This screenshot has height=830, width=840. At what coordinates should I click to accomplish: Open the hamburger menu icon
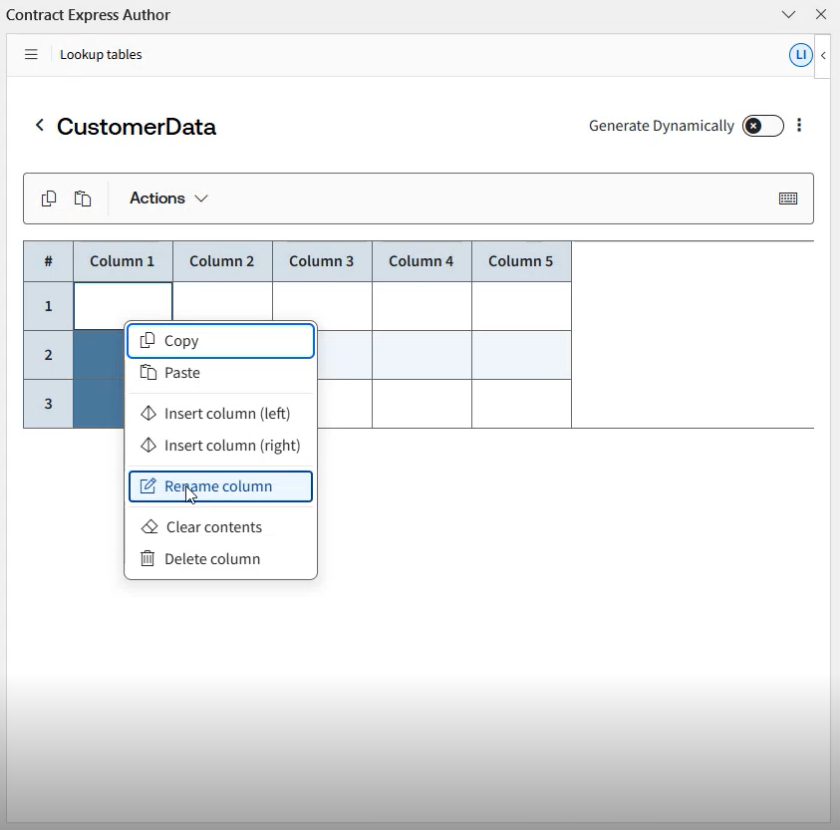coord(31,55)
